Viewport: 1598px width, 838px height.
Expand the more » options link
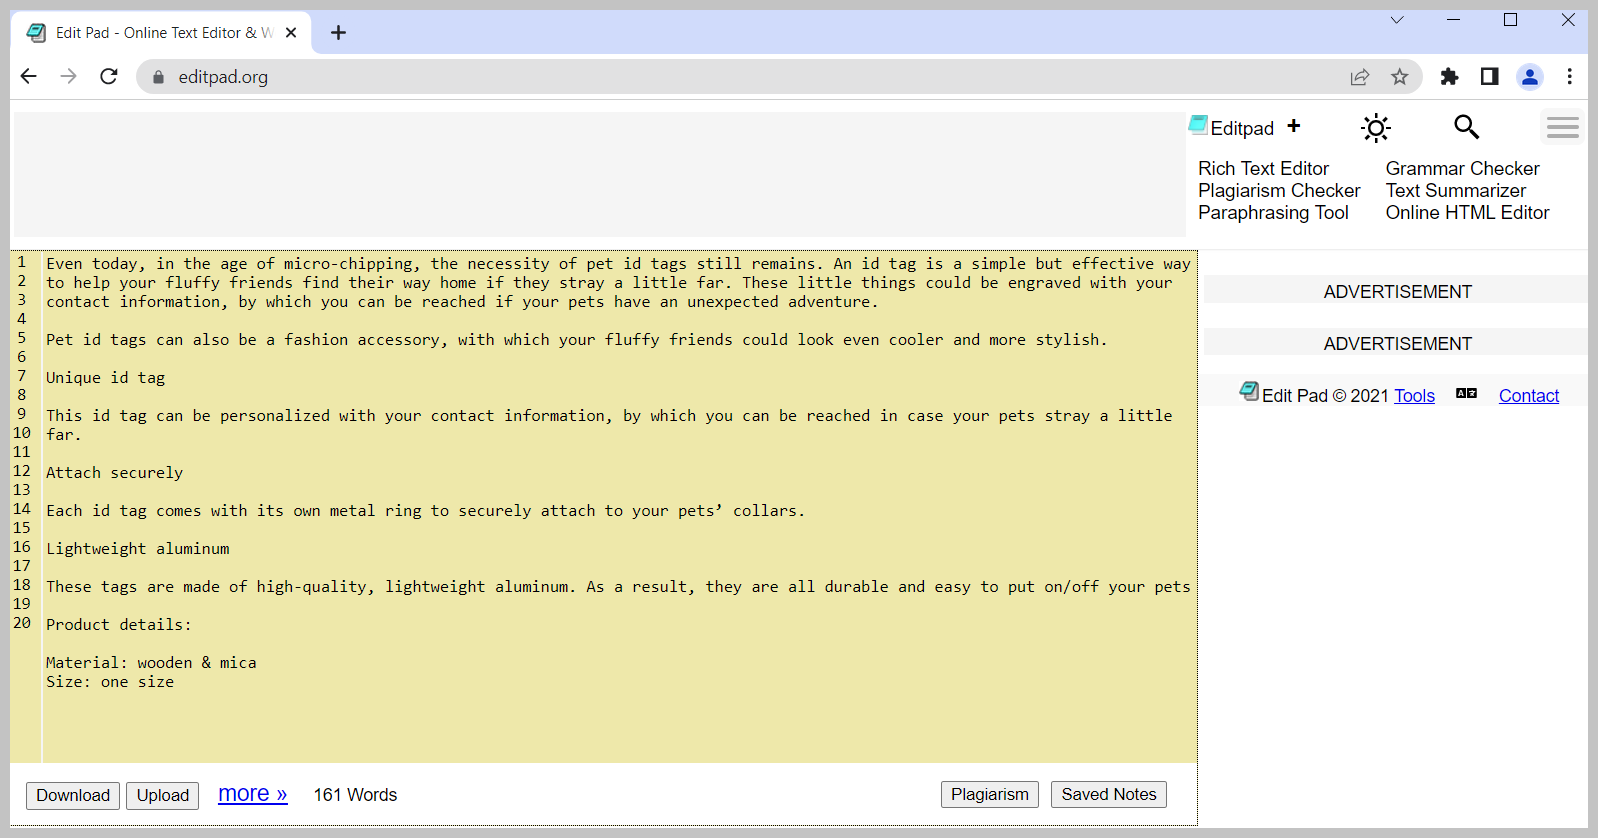pos(252,794)
